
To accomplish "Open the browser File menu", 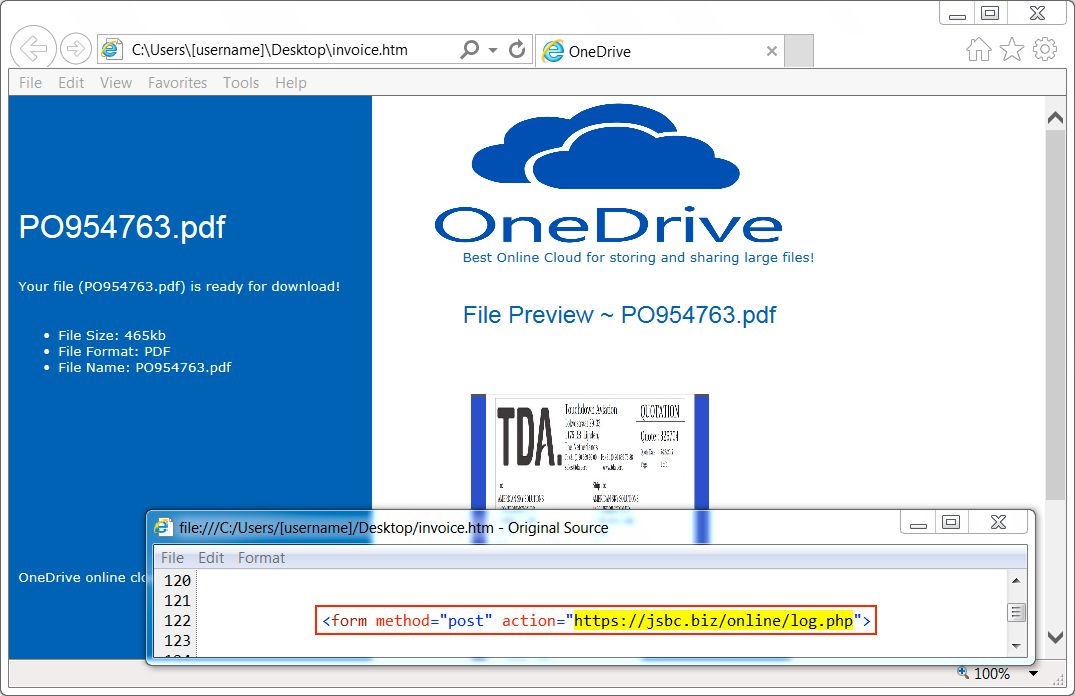I will [30, 83].
